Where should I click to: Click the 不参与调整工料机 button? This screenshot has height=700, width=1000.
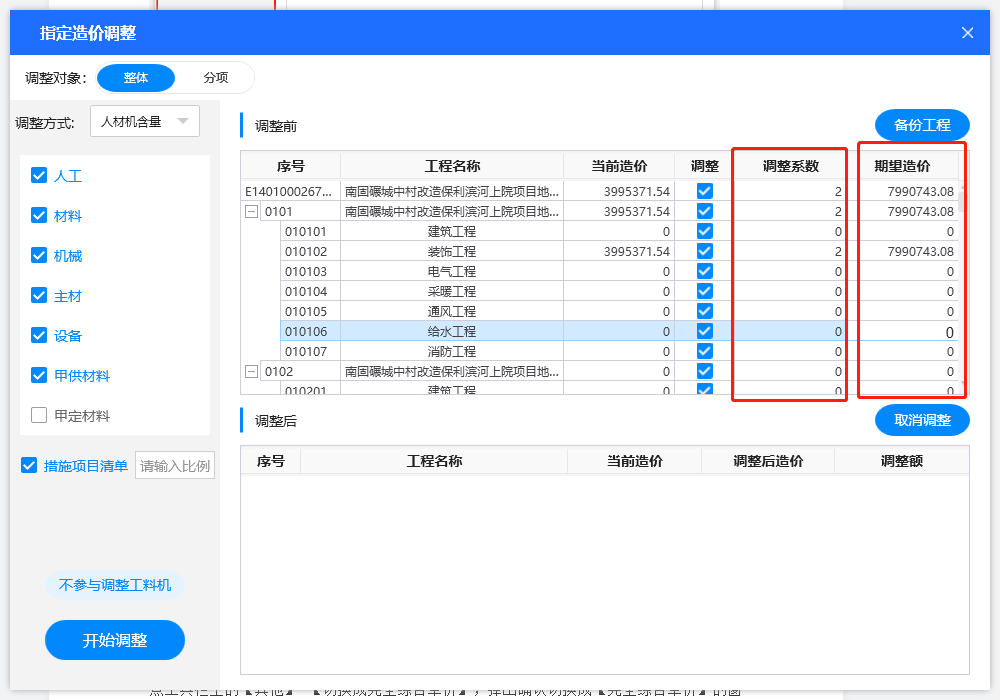coord(115,586)
